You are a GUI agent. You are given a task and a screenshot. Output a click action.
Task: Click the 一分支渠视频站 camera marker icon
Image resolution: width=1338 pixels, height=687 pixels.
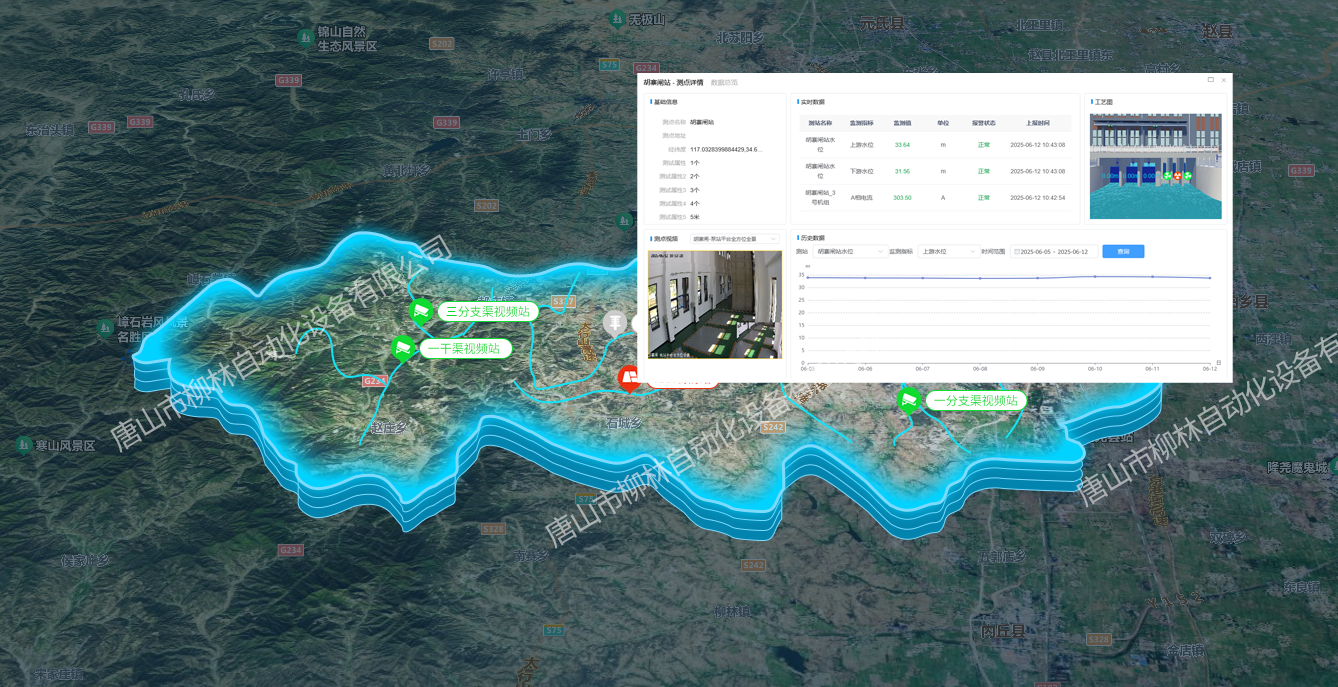click(x=909, y=400)
